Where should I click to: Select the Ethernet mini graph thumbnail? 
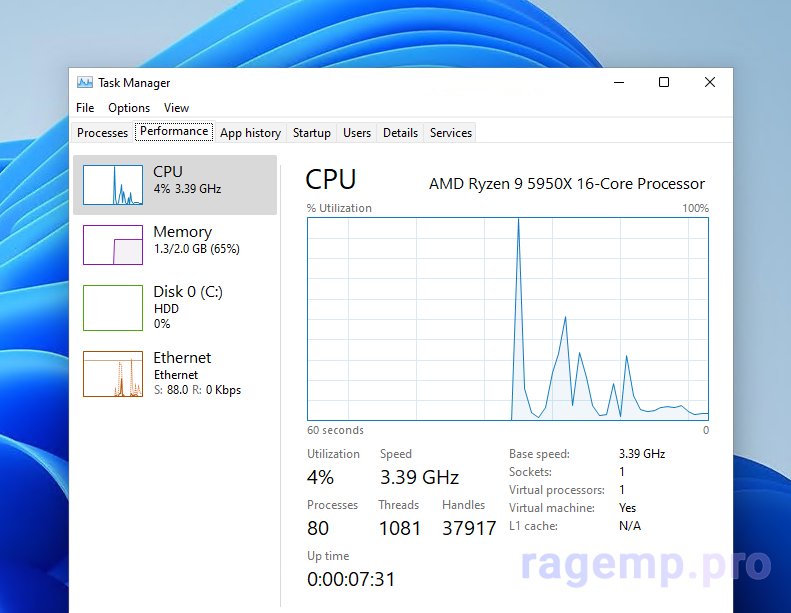coord(113,374)
